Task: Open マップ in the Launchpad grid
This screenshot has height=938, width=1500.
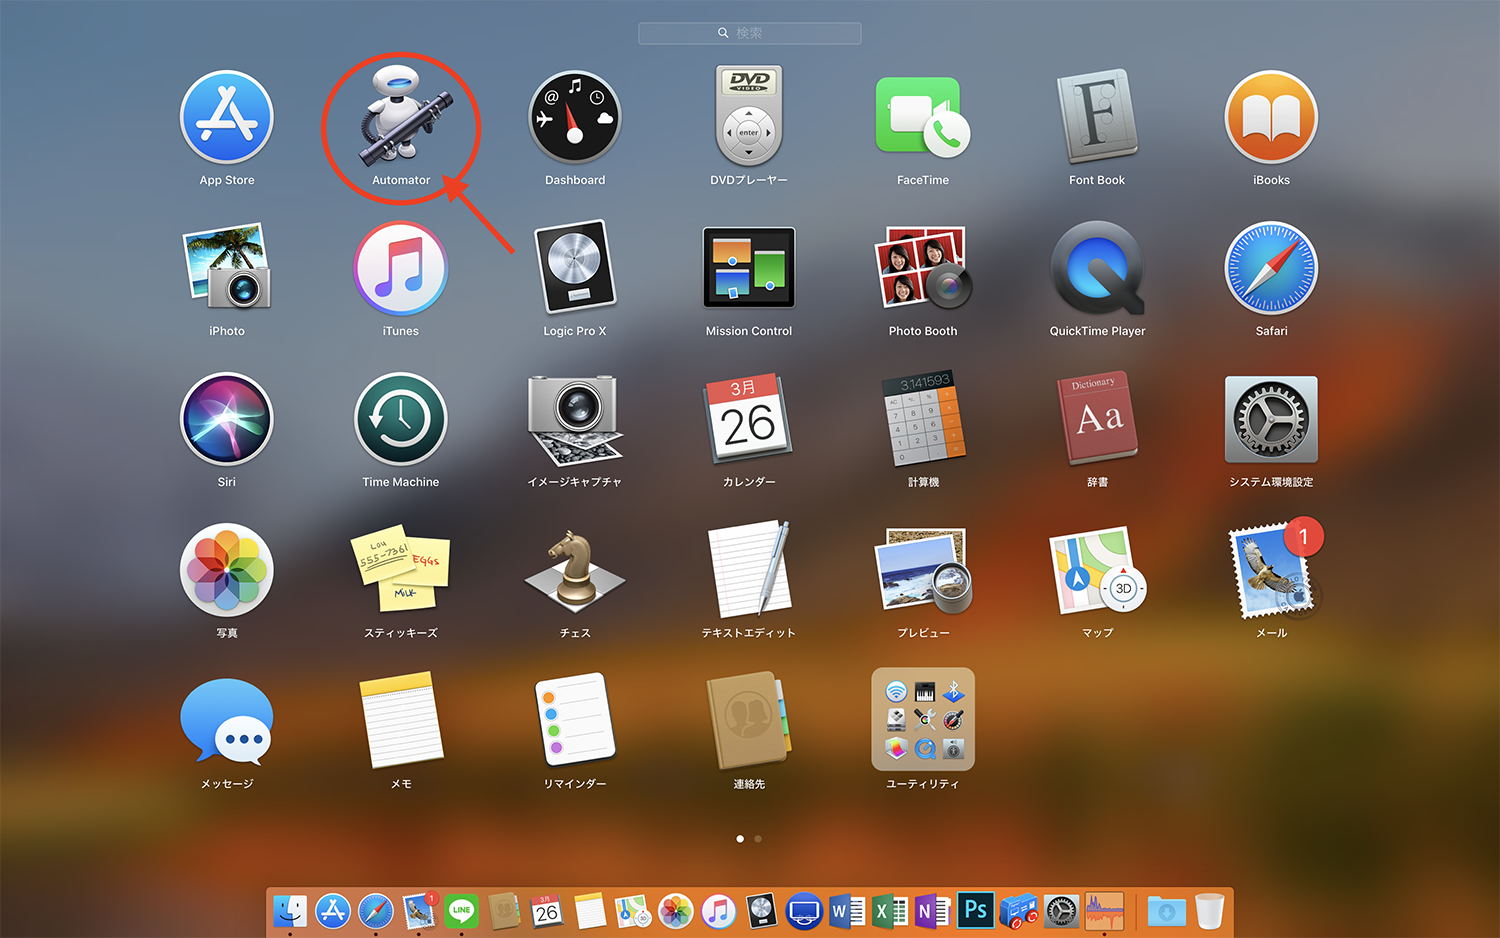Action: (1097, 570)
